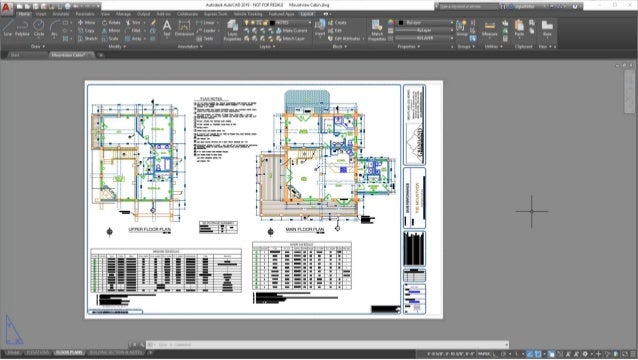
Task: Choose the Rotate command
Action: [x=111, y=23]
